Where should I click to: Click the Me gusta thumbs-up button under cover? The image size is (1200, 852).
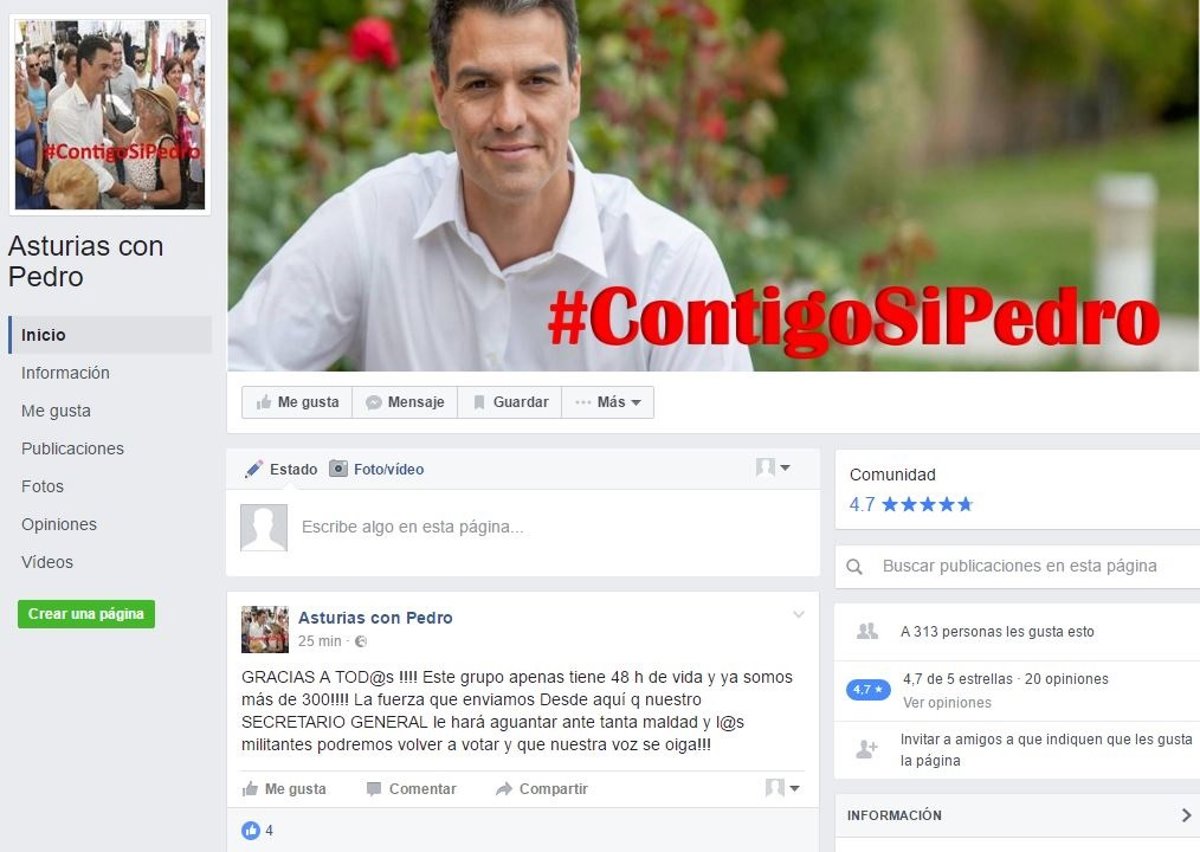297,402
